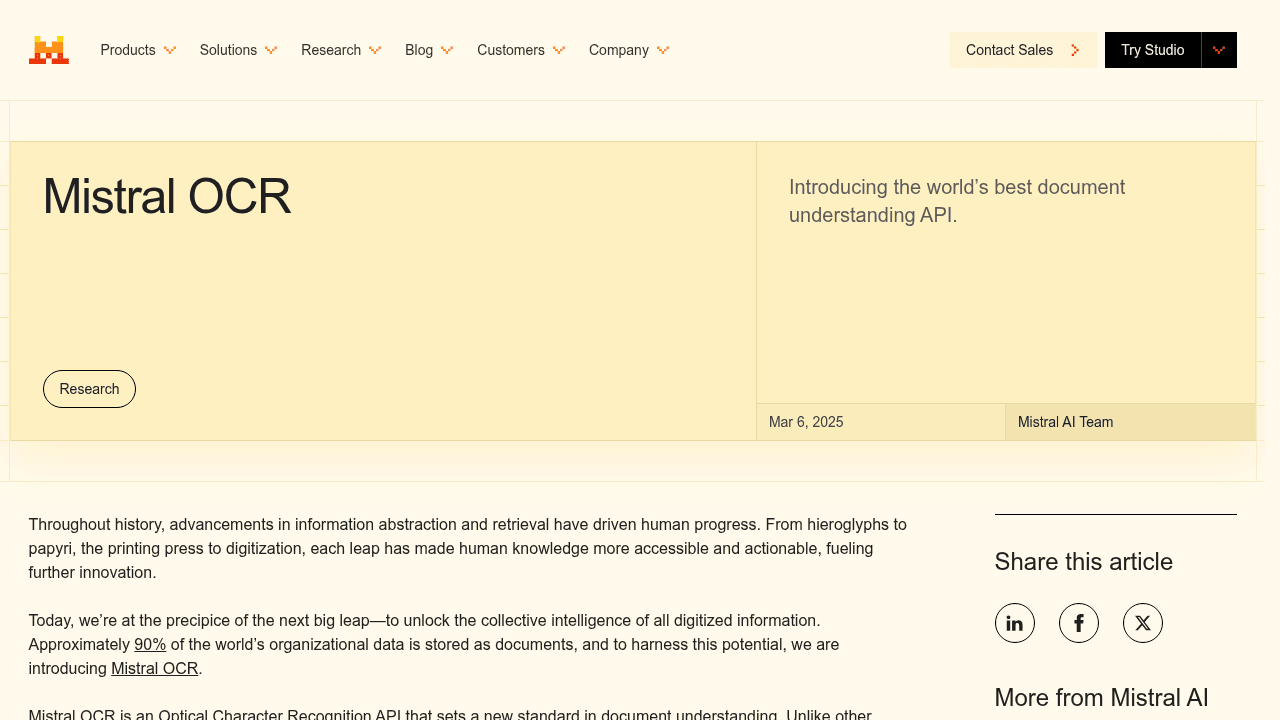Expand the Company menu chevron
1280x720 pixels.
coord(663,50)
